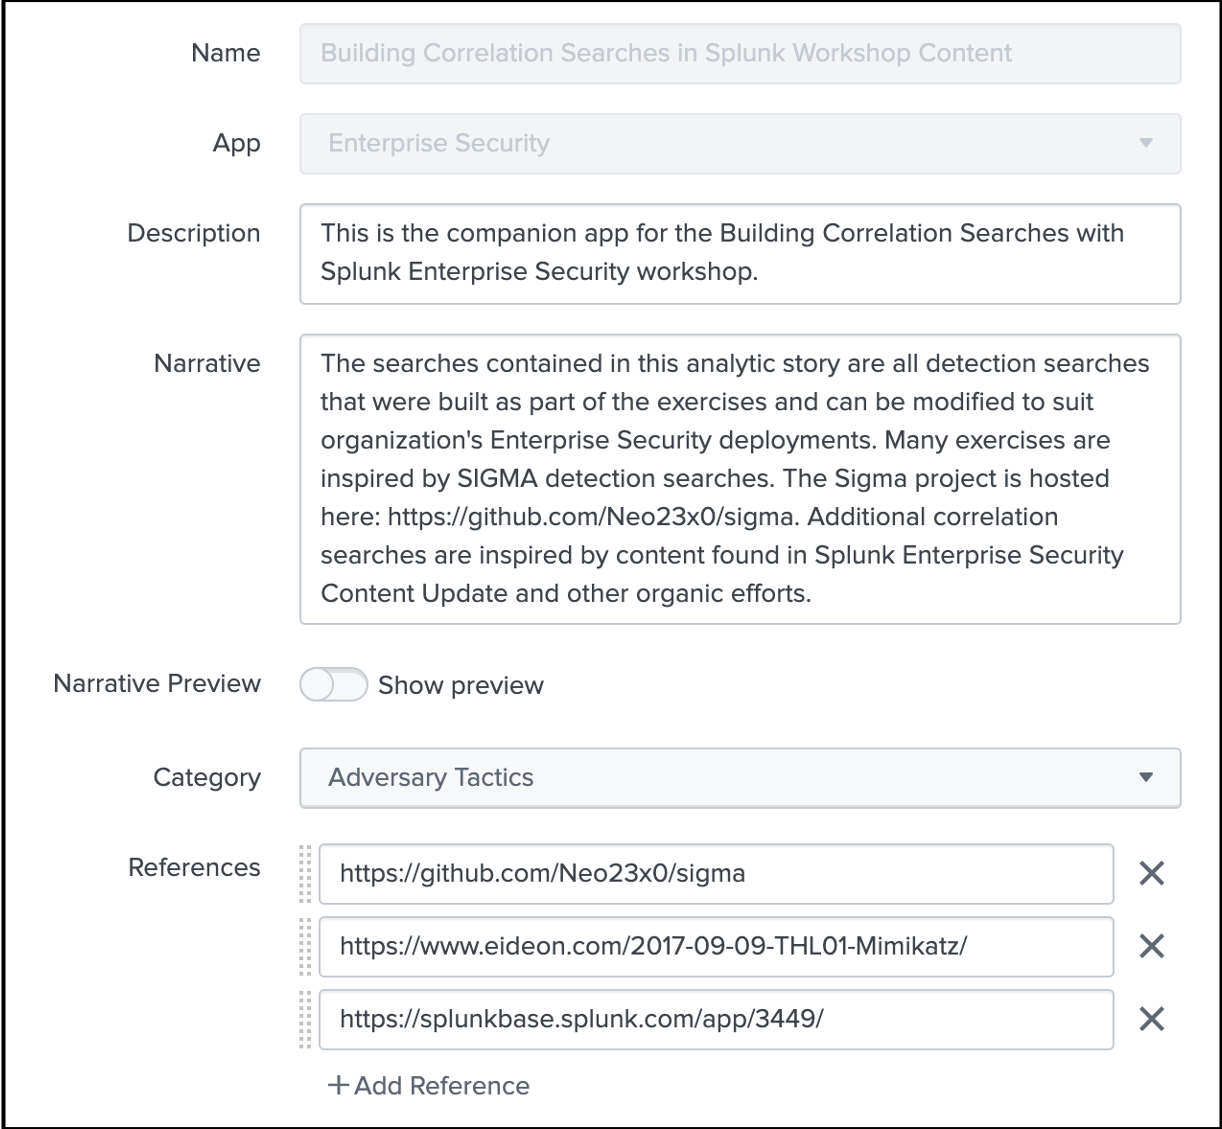Click the Description label
Screen dimensions: 1222x1129
(x=194, y=234)
